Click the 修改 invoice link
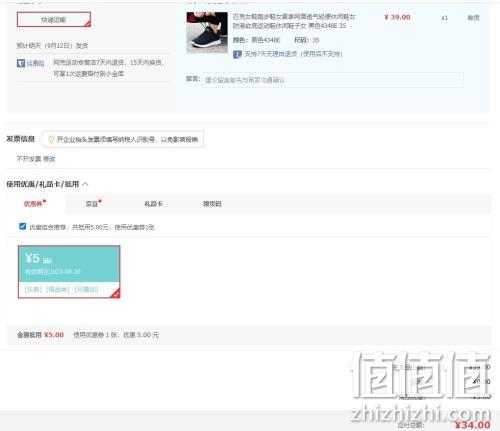Image resolution: width=500 pixels, height=431 pixels. point(49,159)
